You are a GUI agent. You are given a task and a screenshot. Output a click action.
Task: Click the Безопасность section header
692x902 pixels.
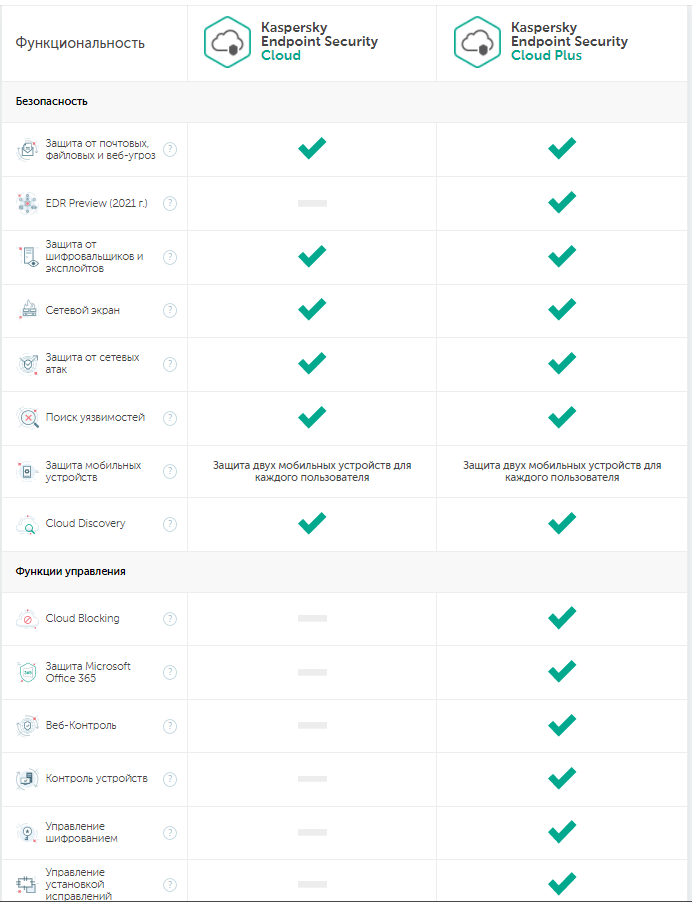click(52, 101)
